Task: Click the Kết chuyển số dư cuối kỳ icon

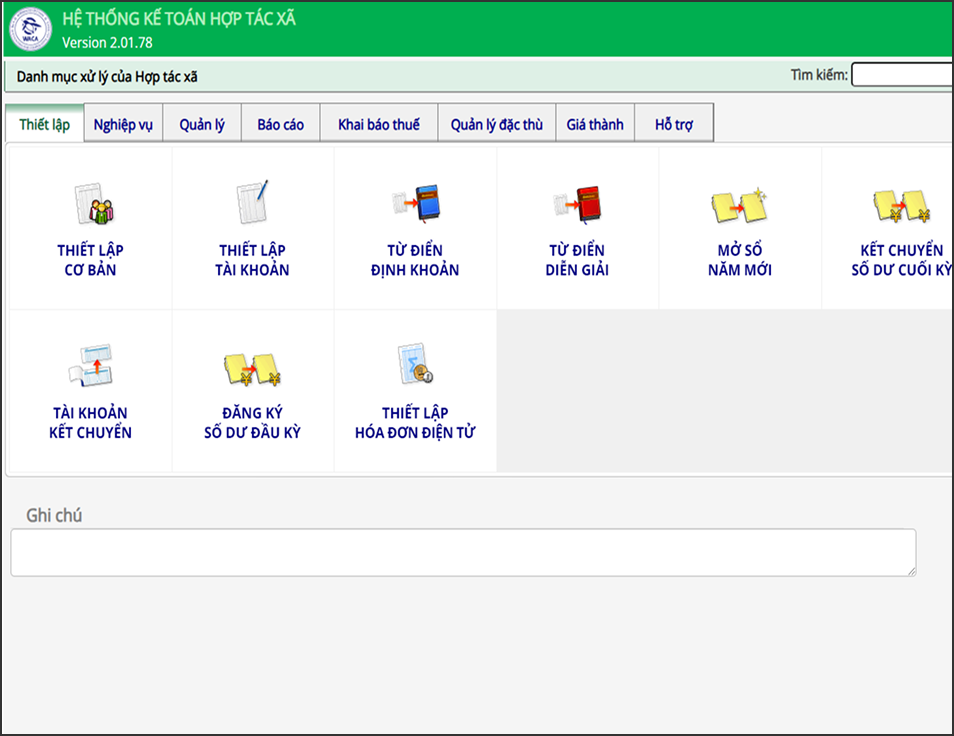Action: click(x=902, y=206)
